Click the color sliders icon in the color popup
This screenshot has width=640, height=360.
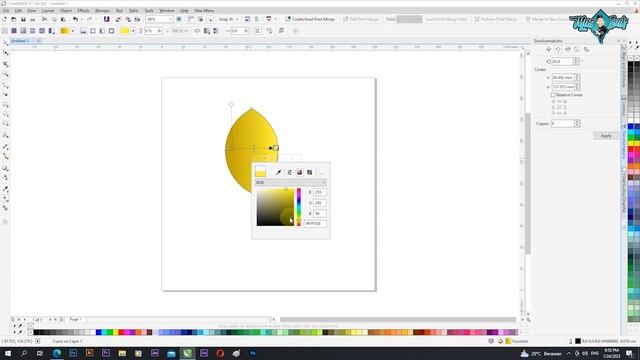click(289, 172)
